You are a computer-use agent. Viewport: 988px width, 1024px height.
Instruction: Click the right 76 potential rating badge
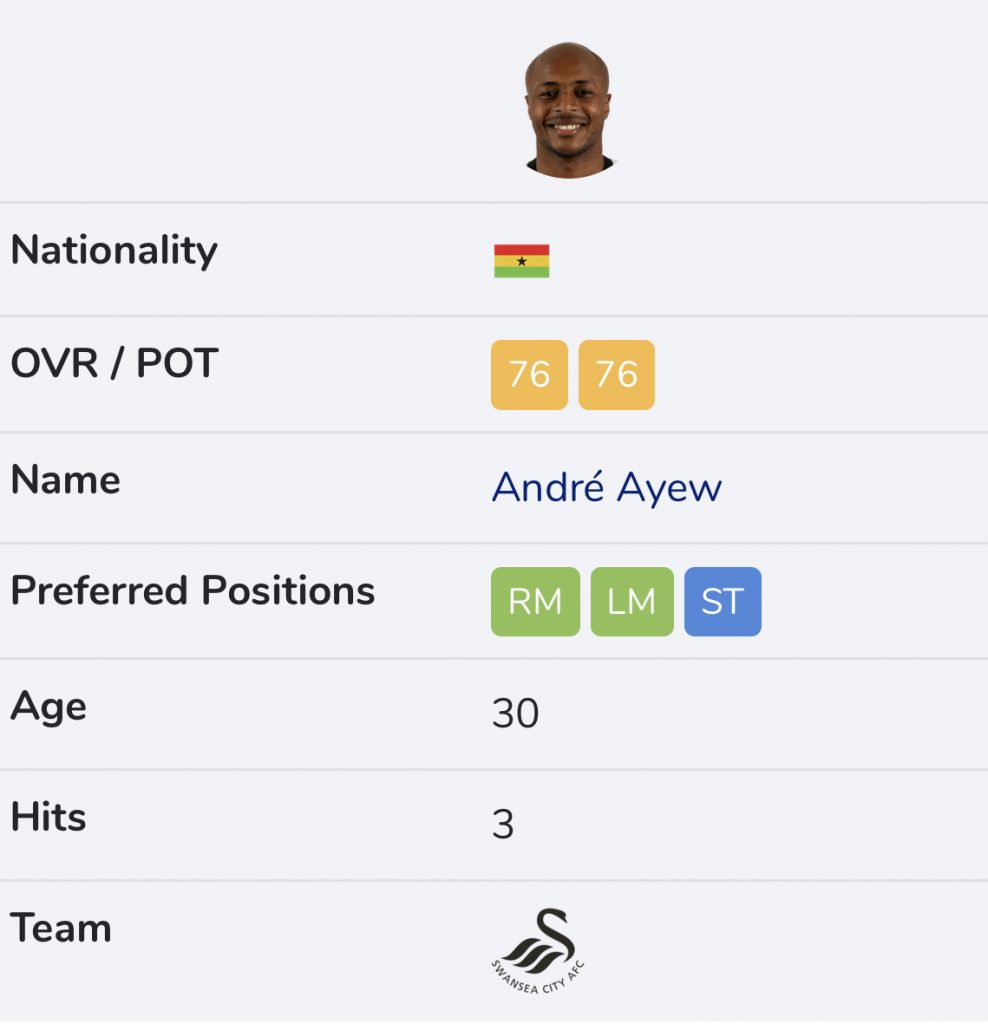616,375
